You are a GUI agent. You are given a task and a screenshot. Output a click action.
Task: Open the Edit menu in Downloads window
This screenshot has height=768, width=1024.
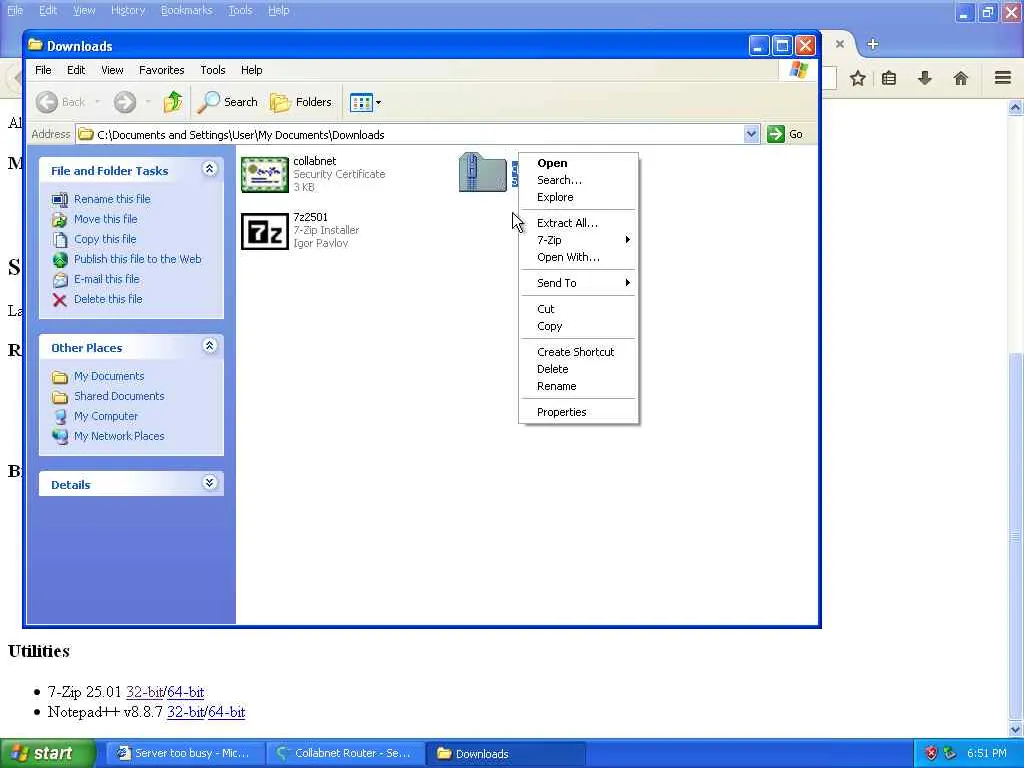click(76, 70)
